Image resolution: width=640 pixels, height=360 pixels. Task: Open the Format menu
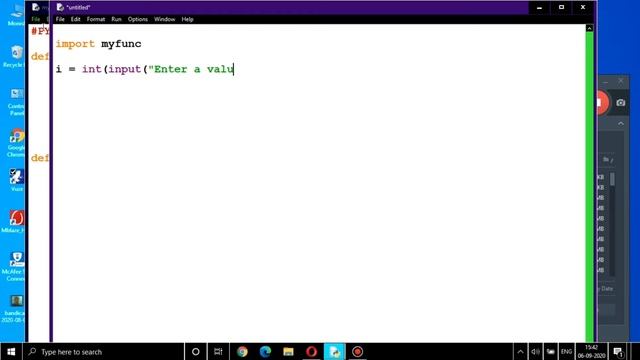pyautogui.click(x=96, y=19)
